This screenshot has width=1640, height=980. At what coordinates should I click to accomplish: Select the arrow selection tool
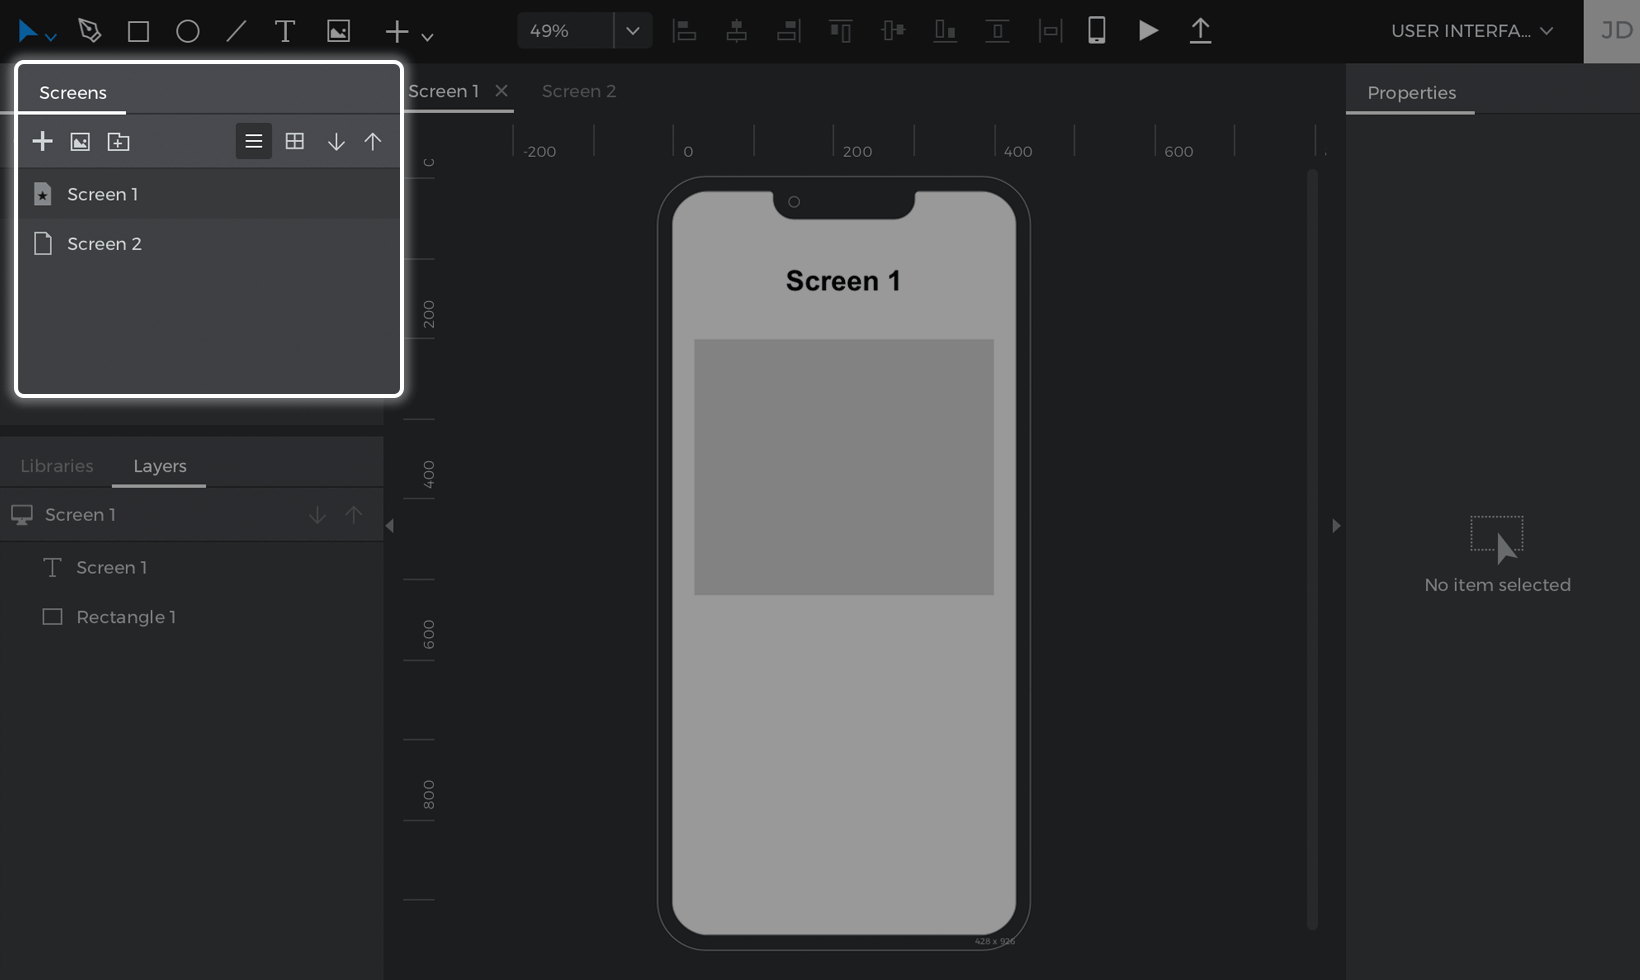coord(27,31)
